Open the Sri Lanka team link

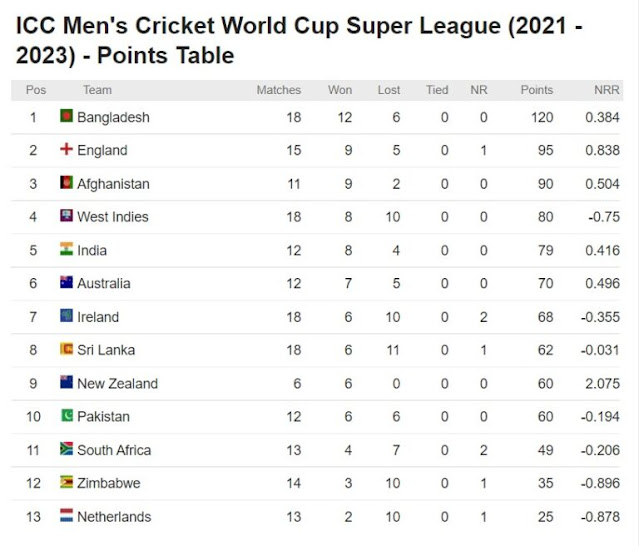(x=106, y=350)
